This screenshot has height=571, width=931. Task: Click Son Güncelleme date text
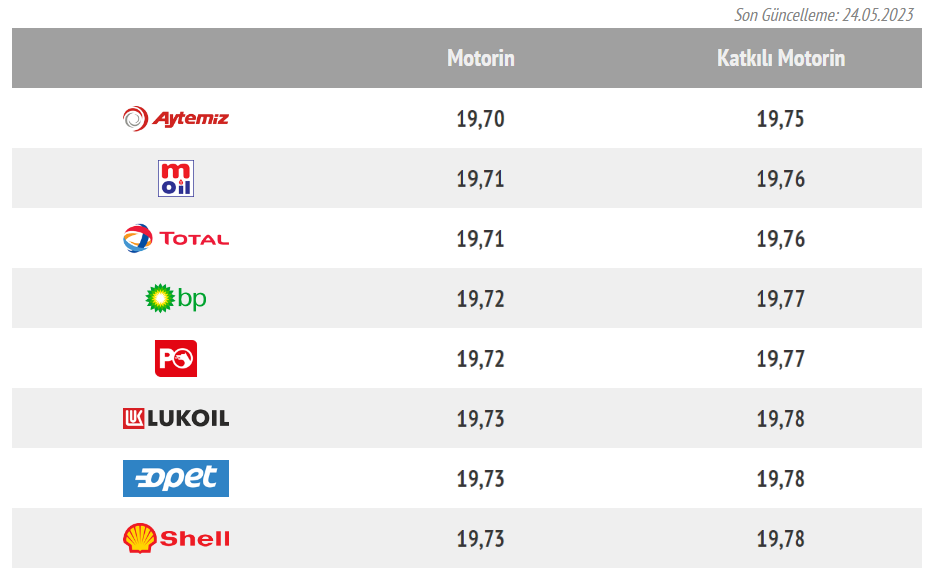point(824,14)
